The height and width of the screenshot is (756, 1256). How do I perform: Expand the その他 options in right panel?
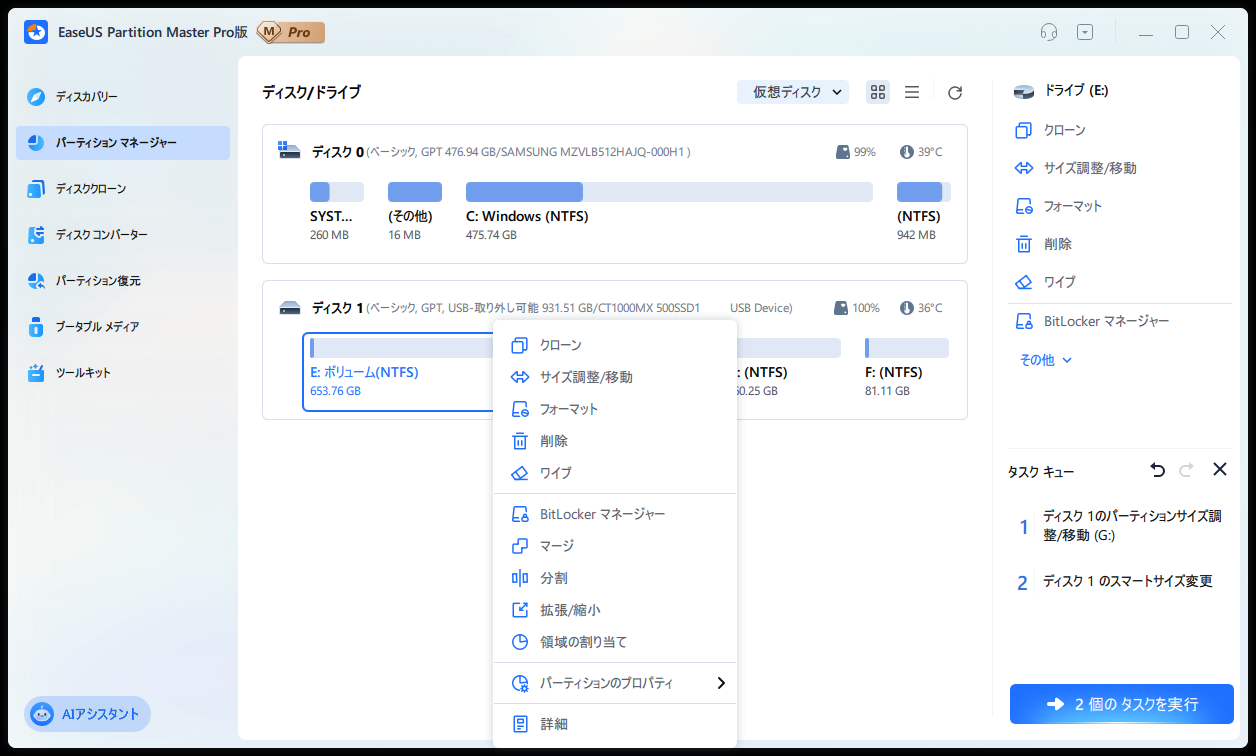coord(1046,360)
